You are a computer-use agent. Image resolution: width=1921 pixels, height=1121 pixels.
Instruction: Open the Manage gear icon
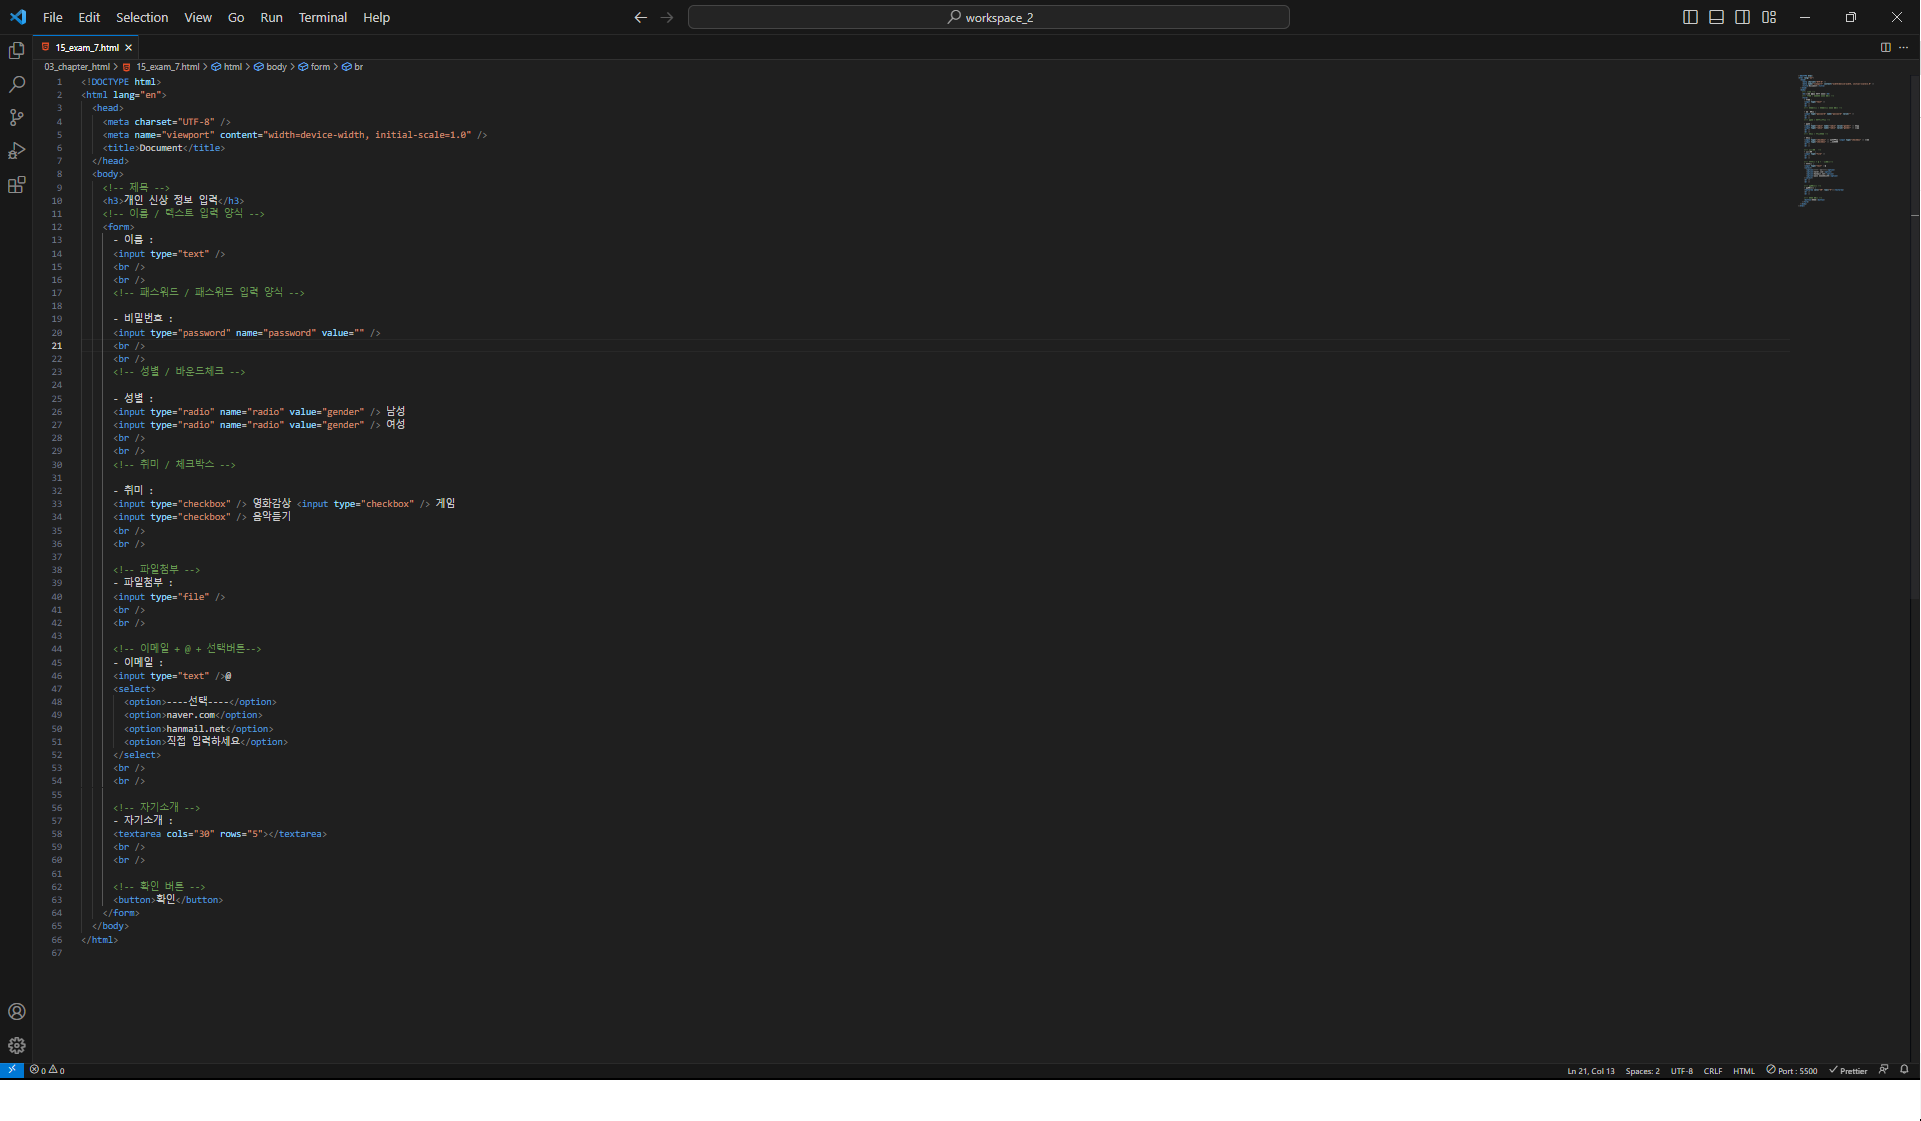click(x=16, y=1046)
